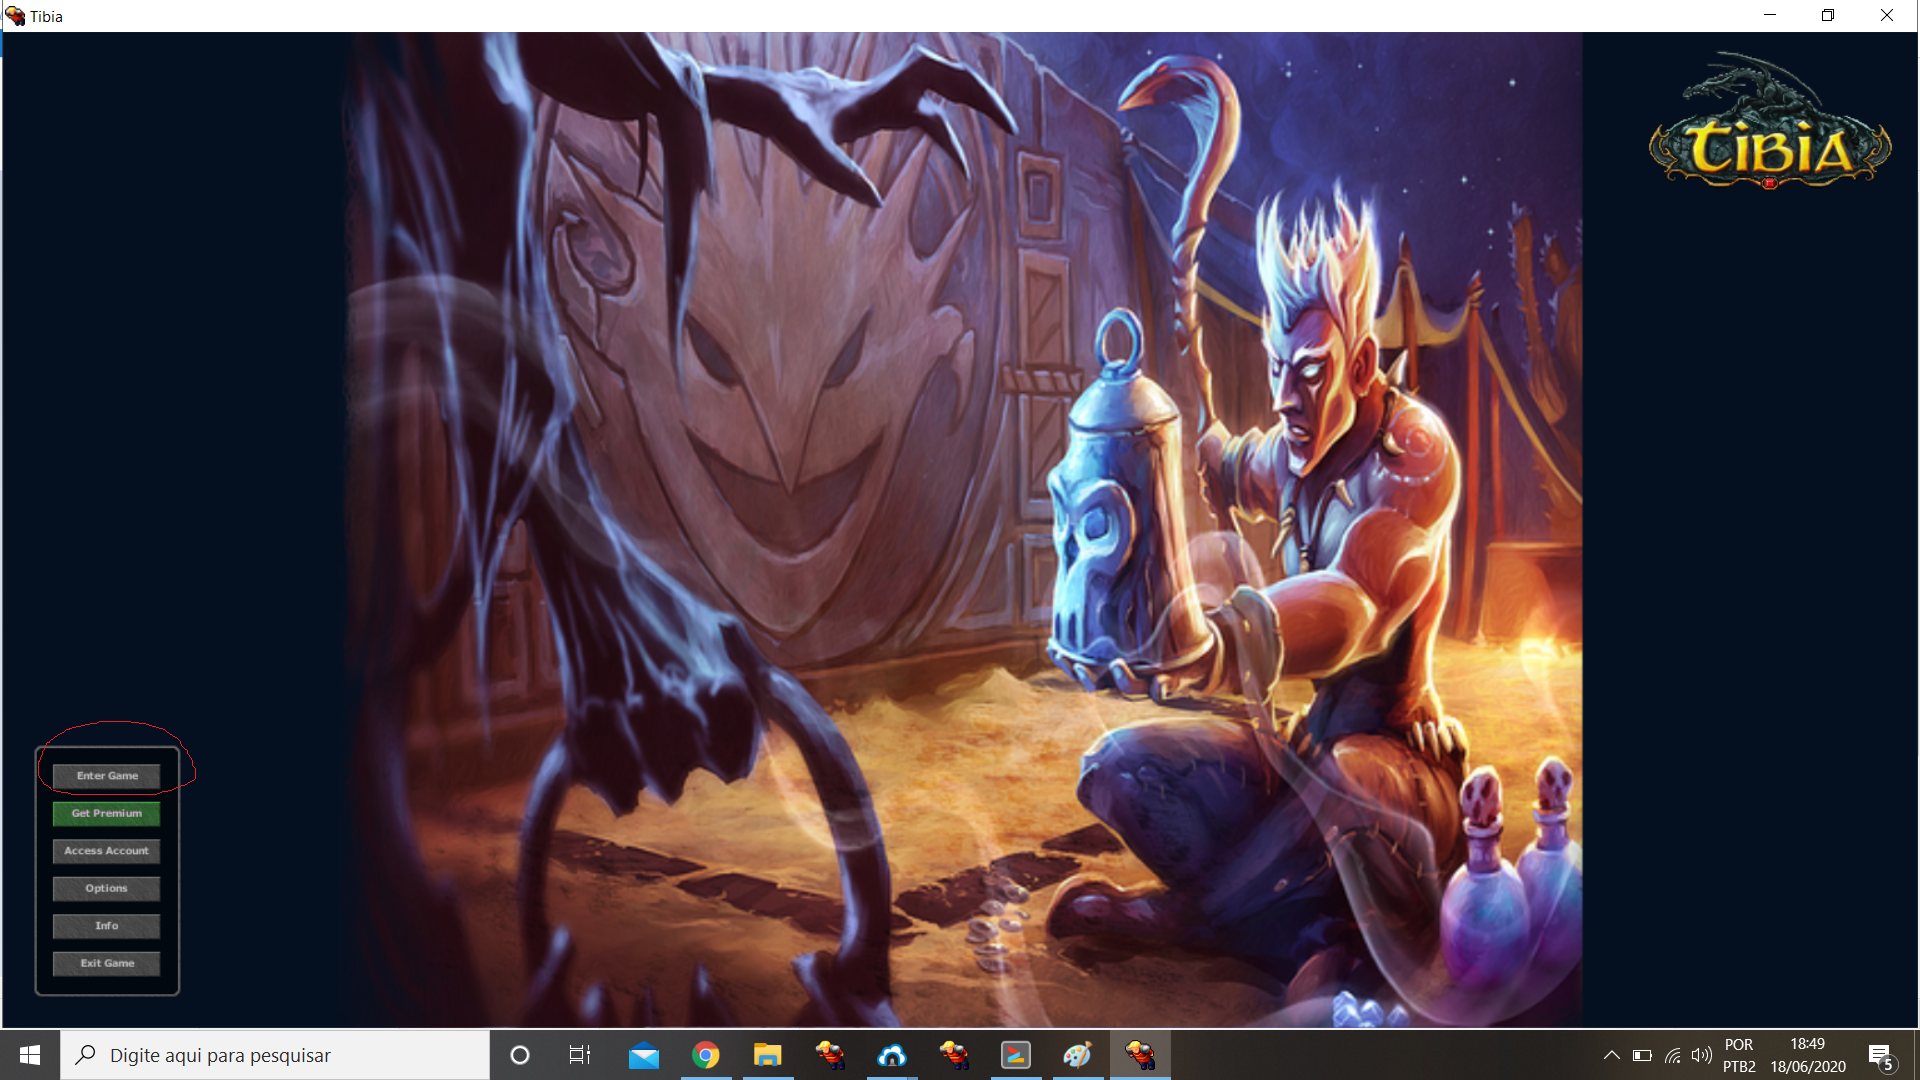The image size is (1920, 1080).
Task: Click the Tibia icon beside File Explorer
Action: pyautogui.click(x=830, y=1055)
